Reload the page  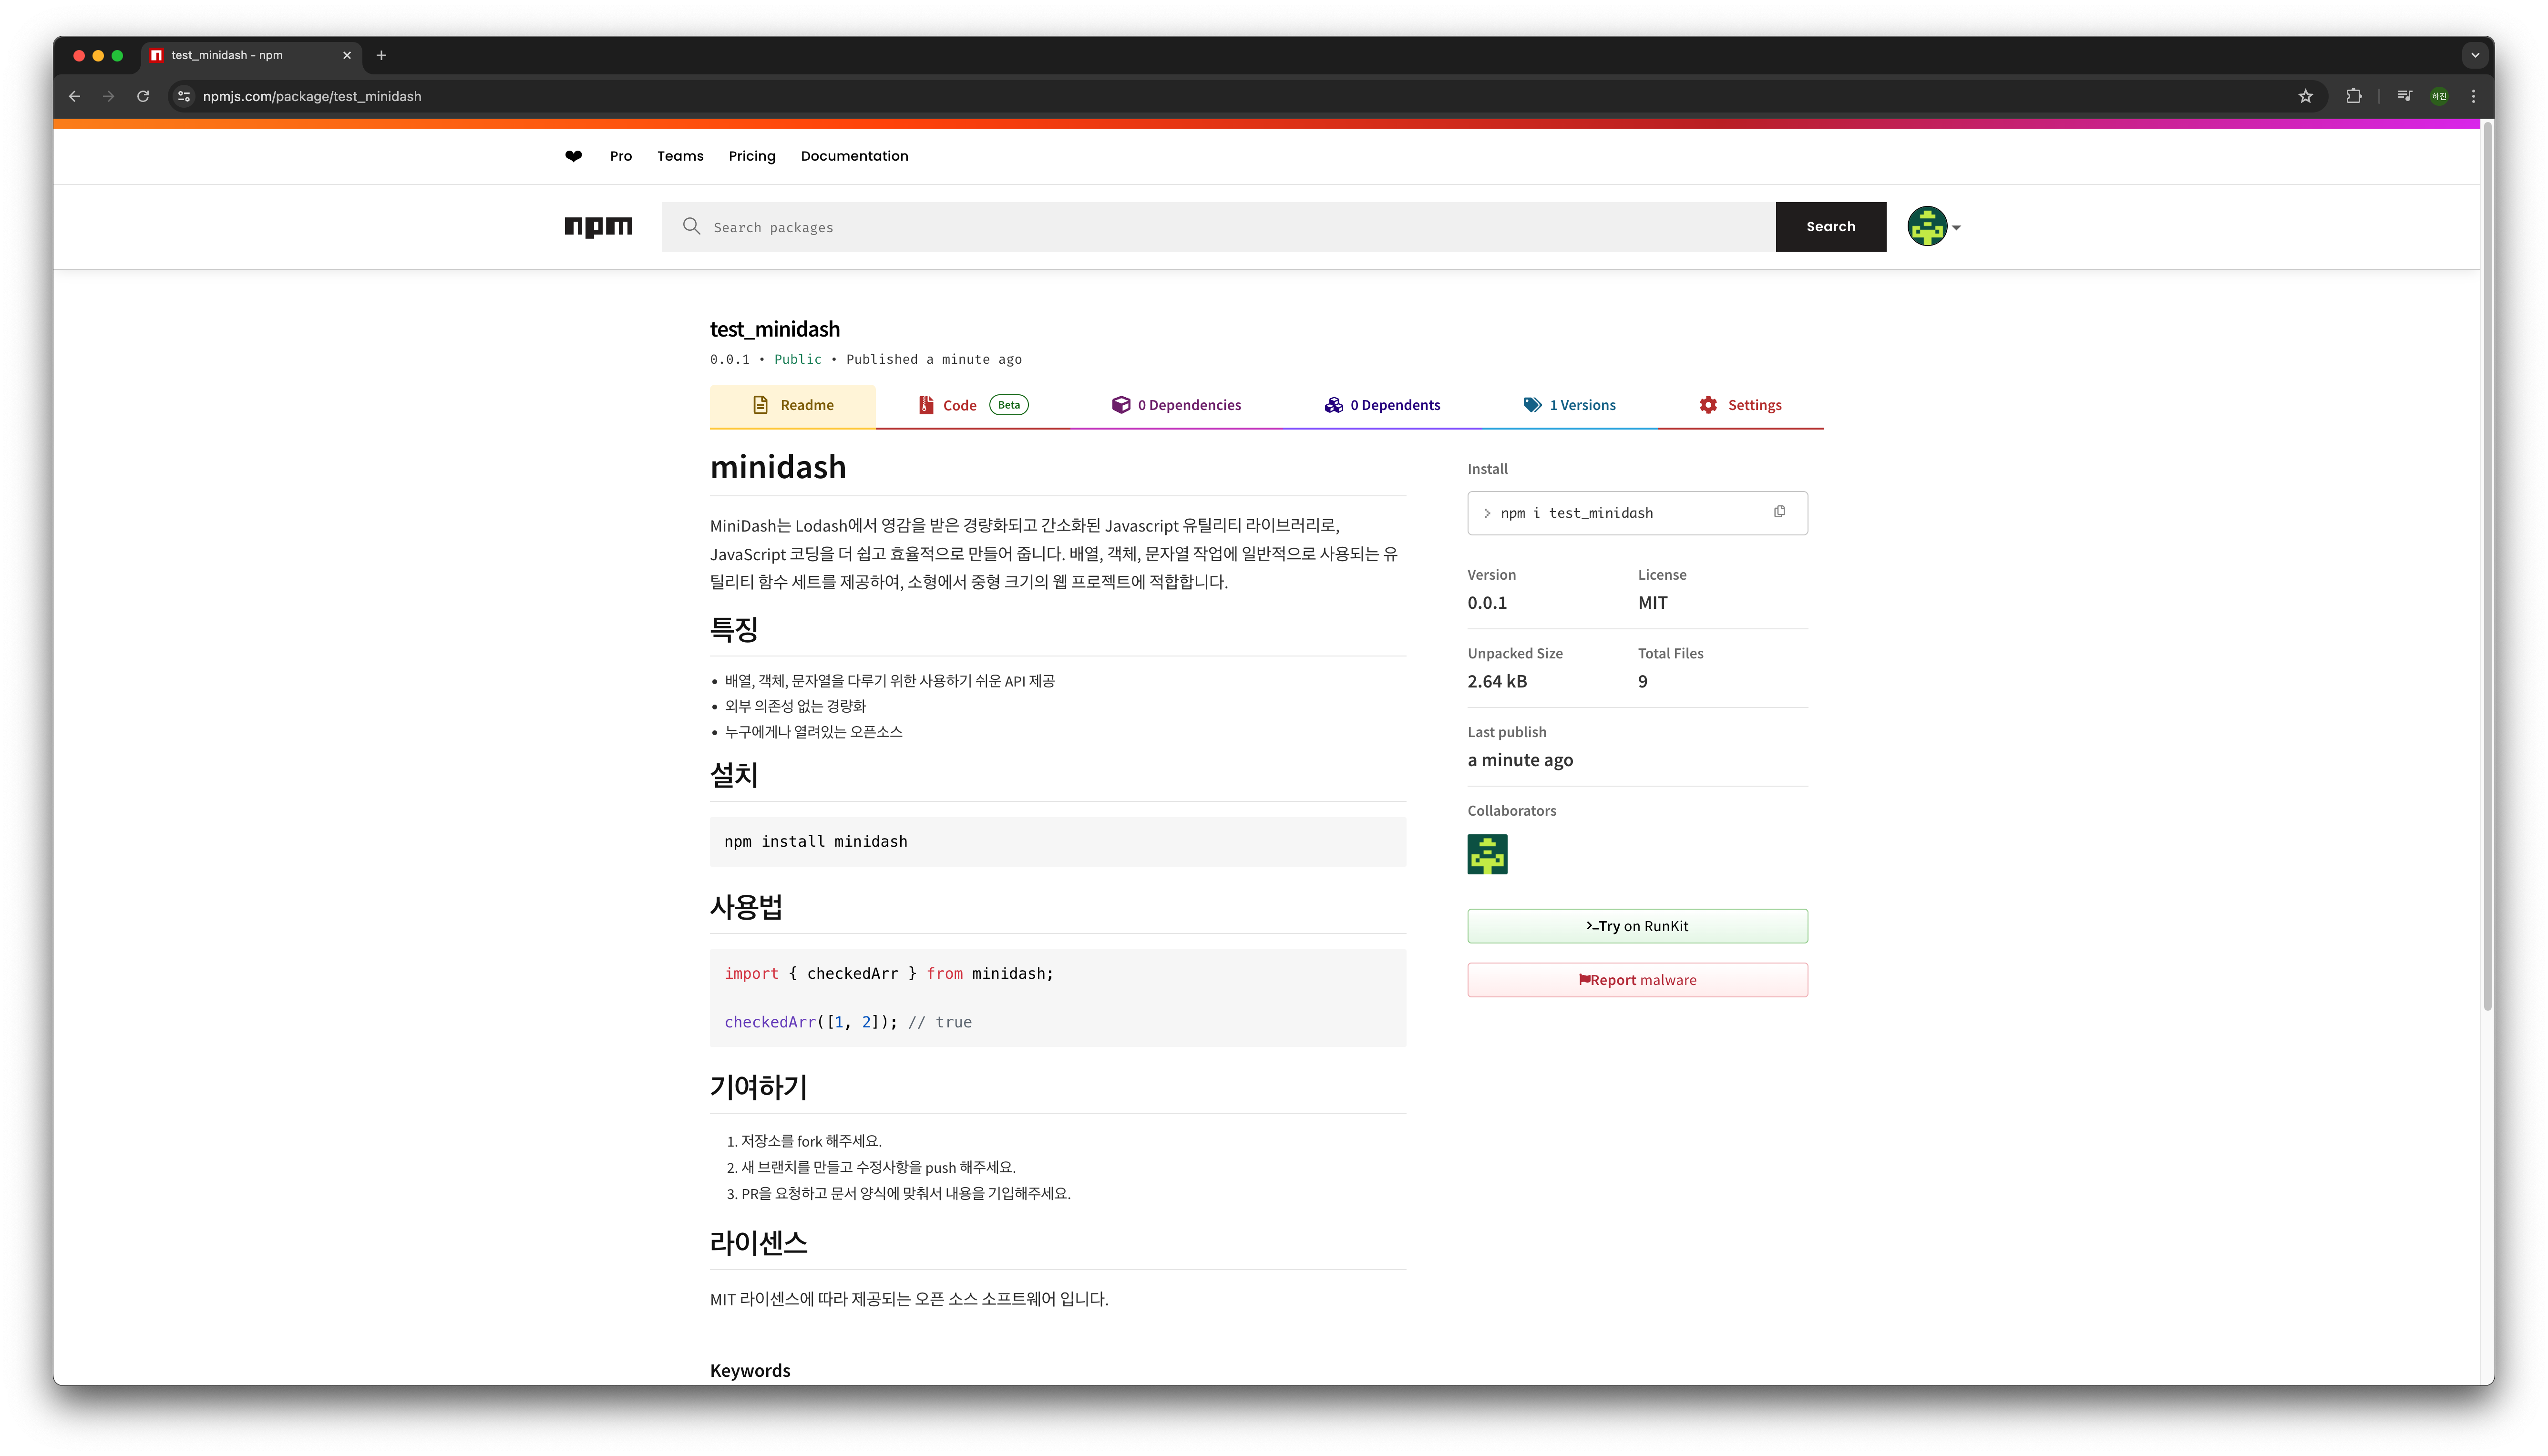click(x=143, y=96)
